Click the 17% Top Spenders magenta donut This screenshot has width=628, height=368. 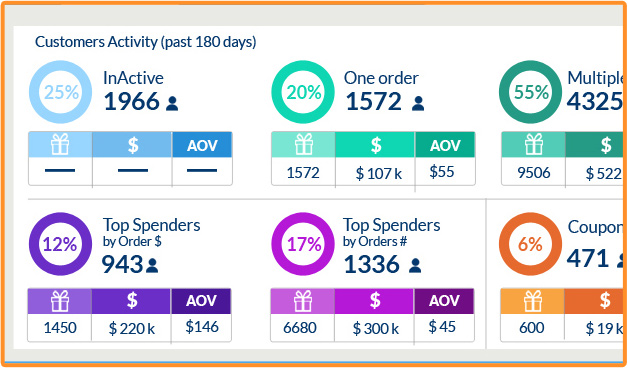click(303, 244)
